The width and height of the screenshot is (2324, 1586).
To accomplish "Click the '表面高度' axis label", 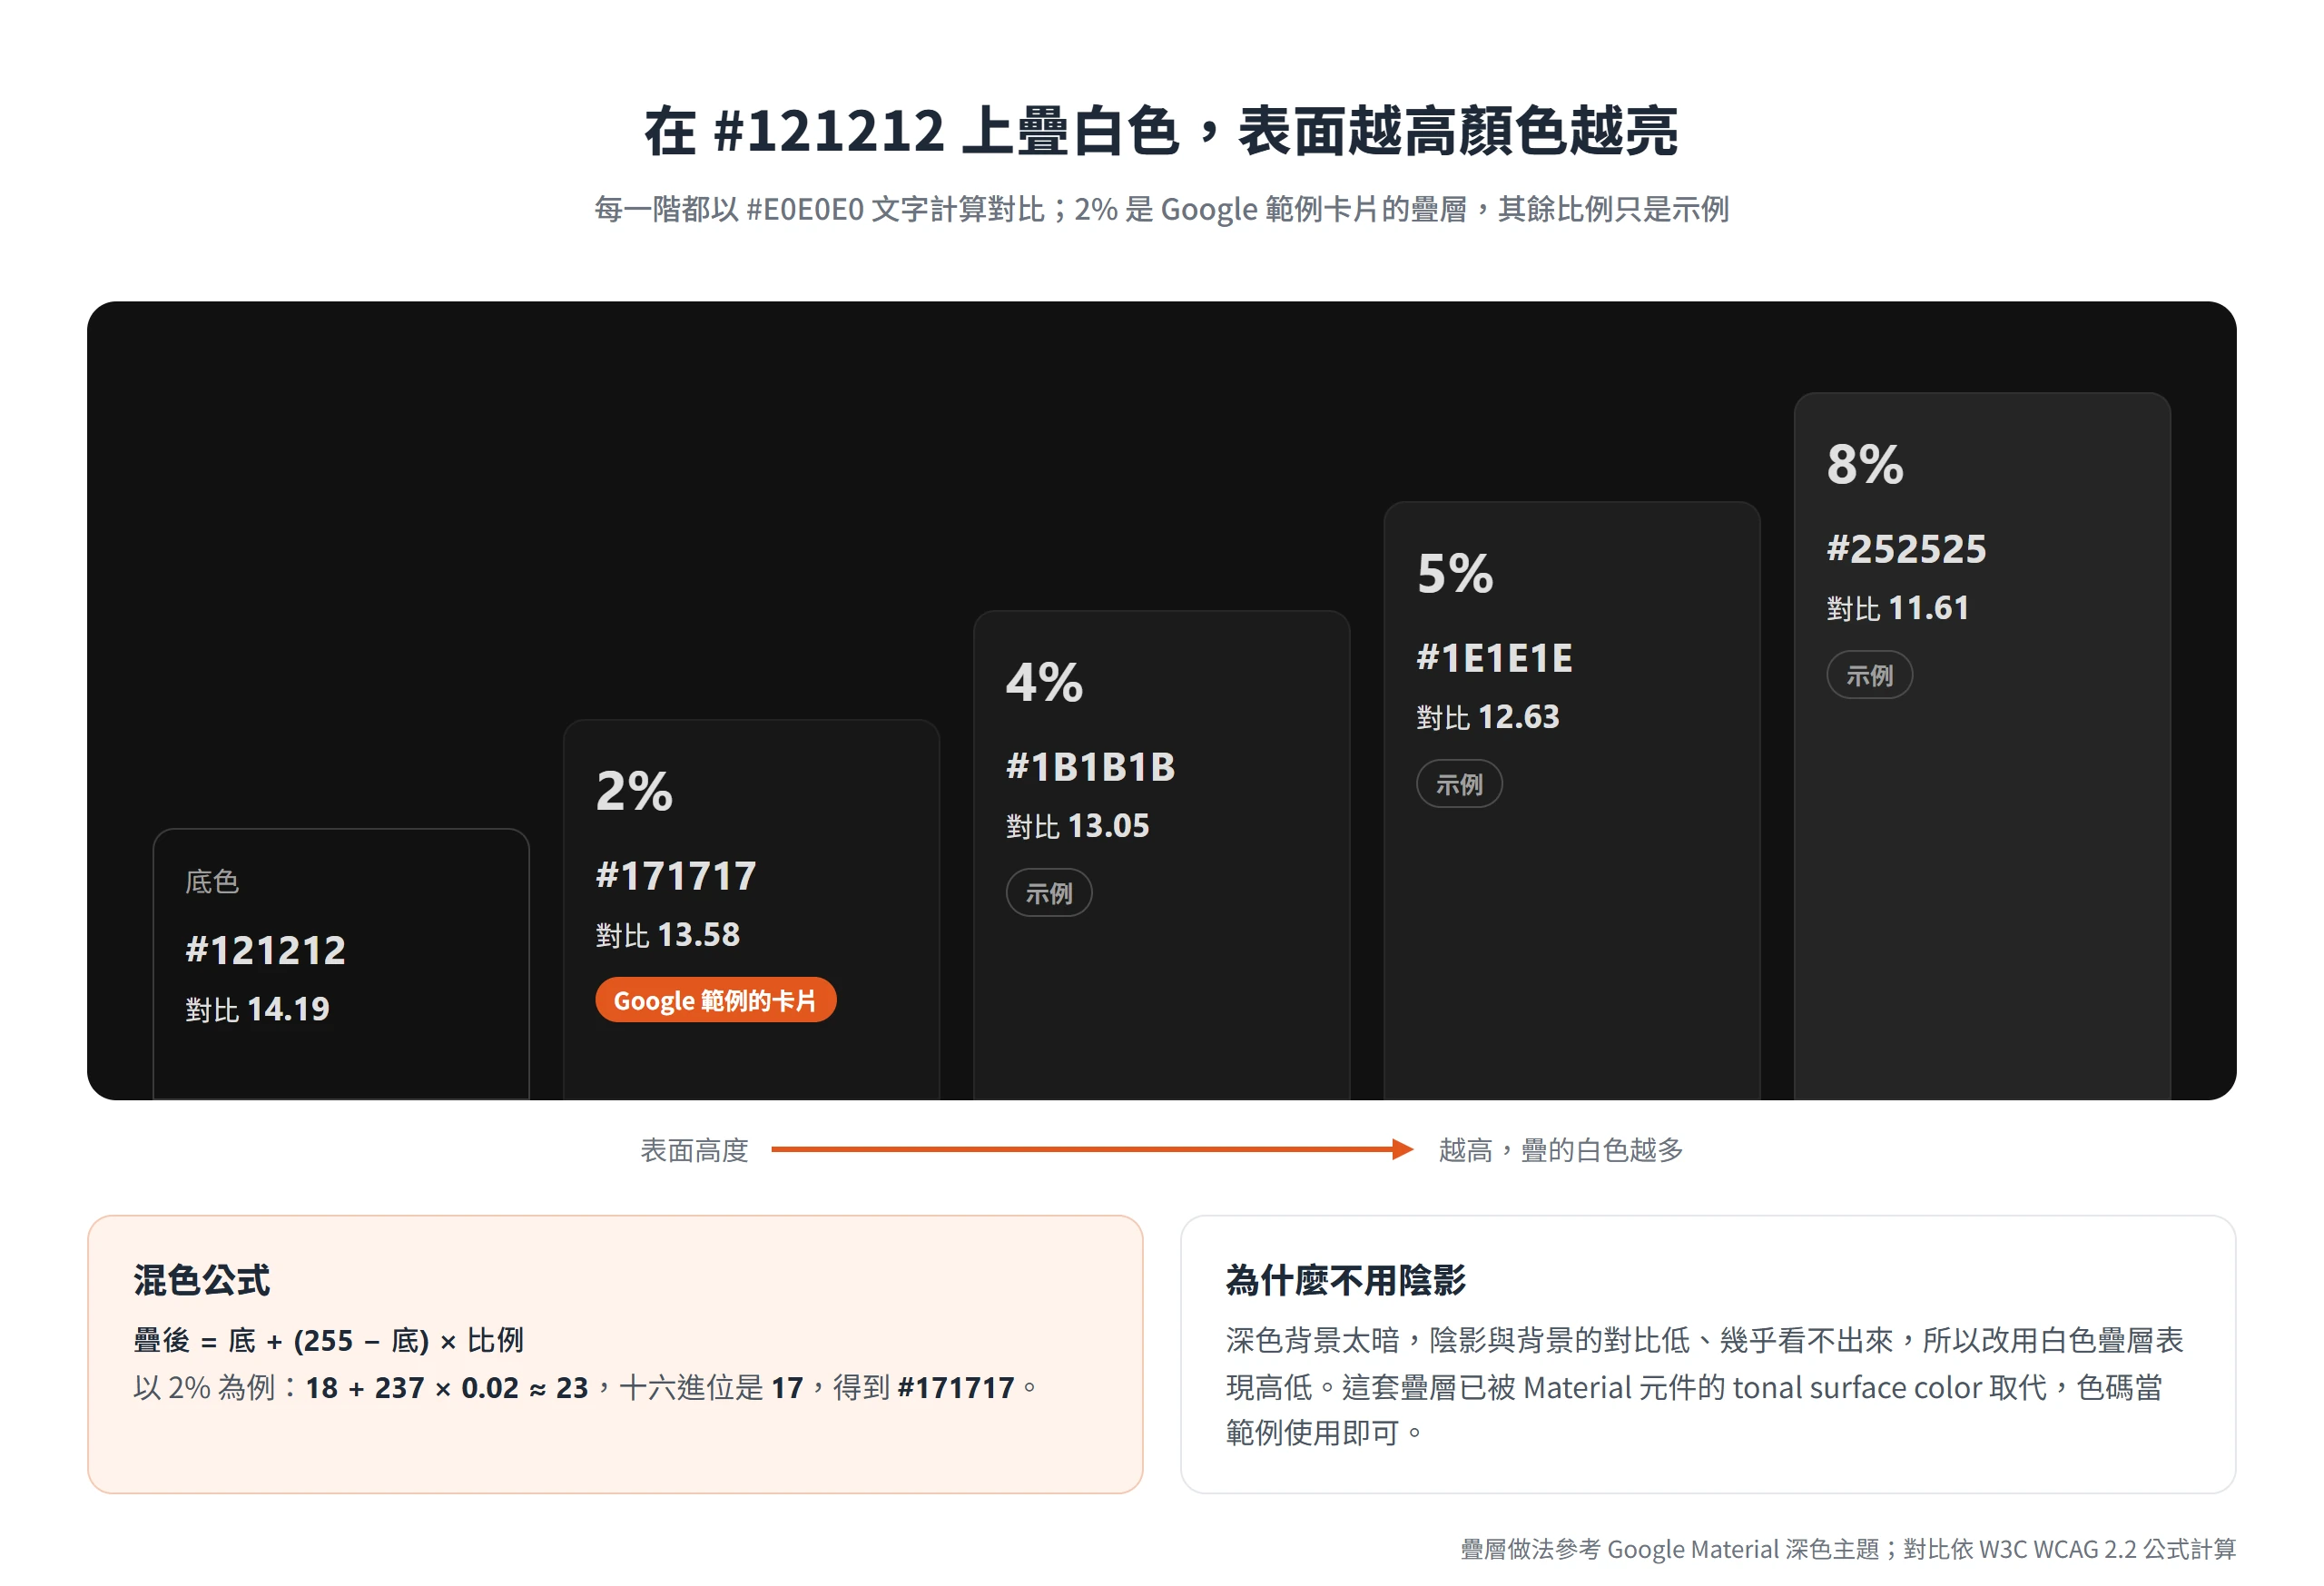I will point(694,1150).
